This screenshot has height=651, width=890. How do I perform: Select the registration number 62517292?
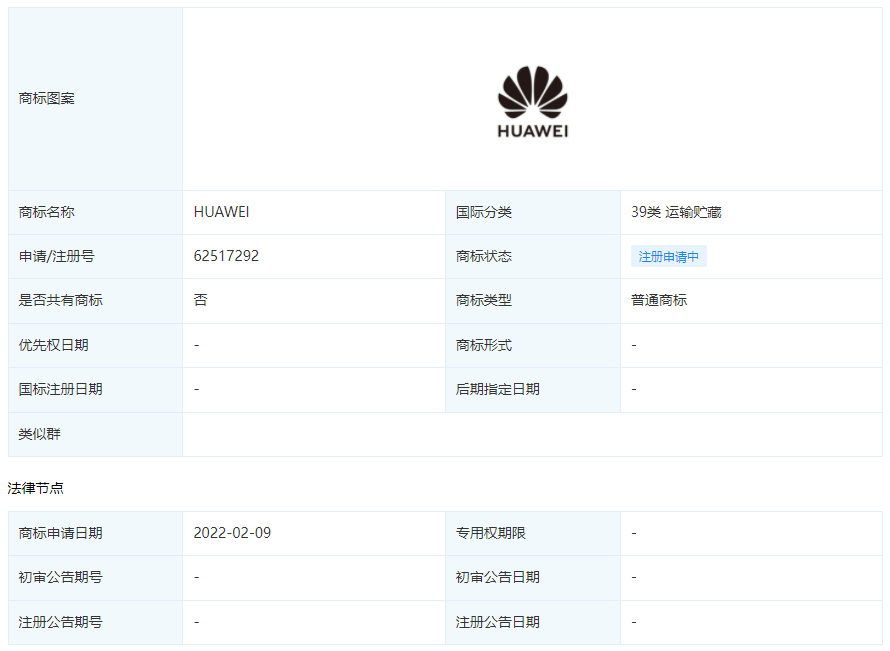click(226, 256)
